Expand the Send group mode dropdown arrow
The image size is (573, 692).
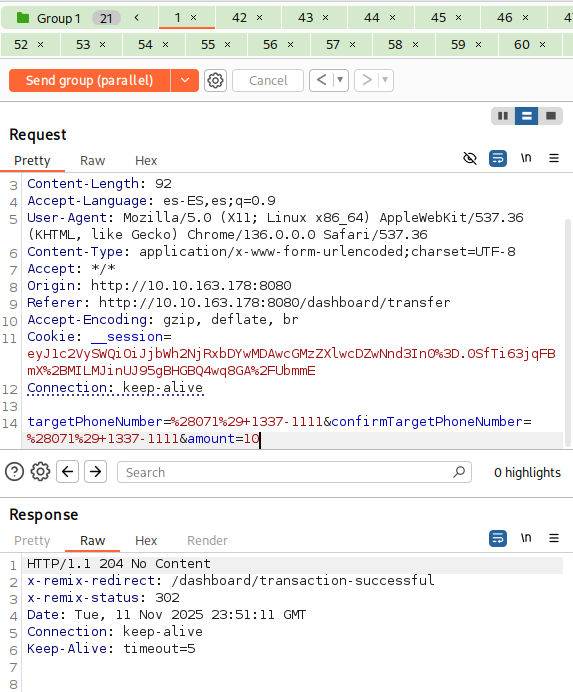(x=185, y=80)
